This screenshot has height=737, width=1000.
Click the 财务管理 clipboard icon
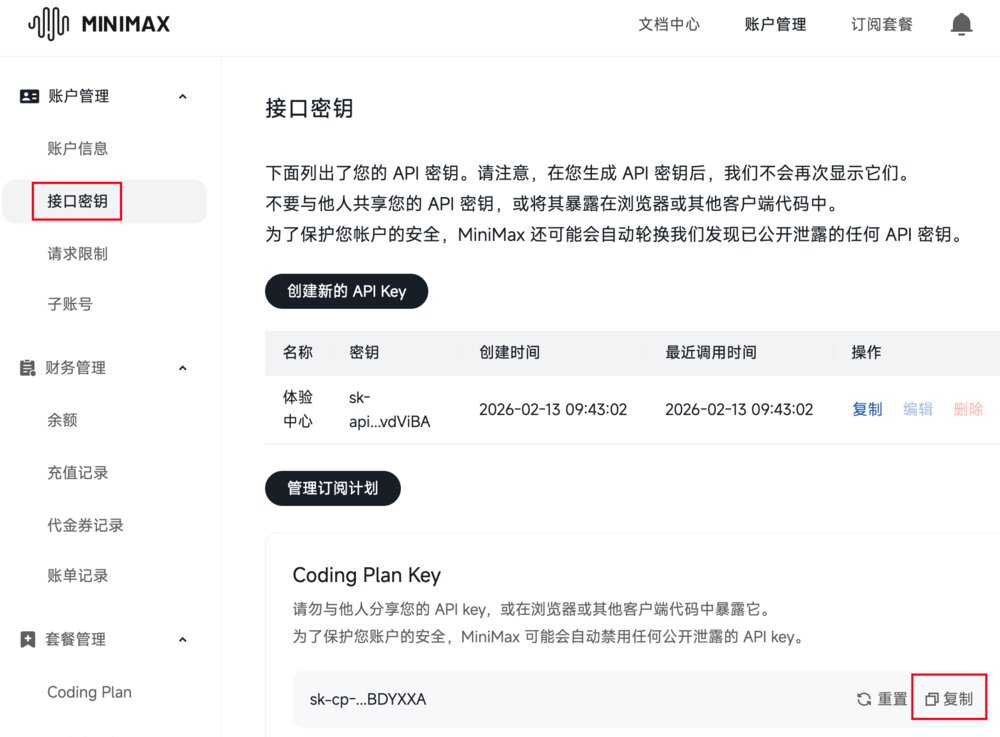(27, 368)
